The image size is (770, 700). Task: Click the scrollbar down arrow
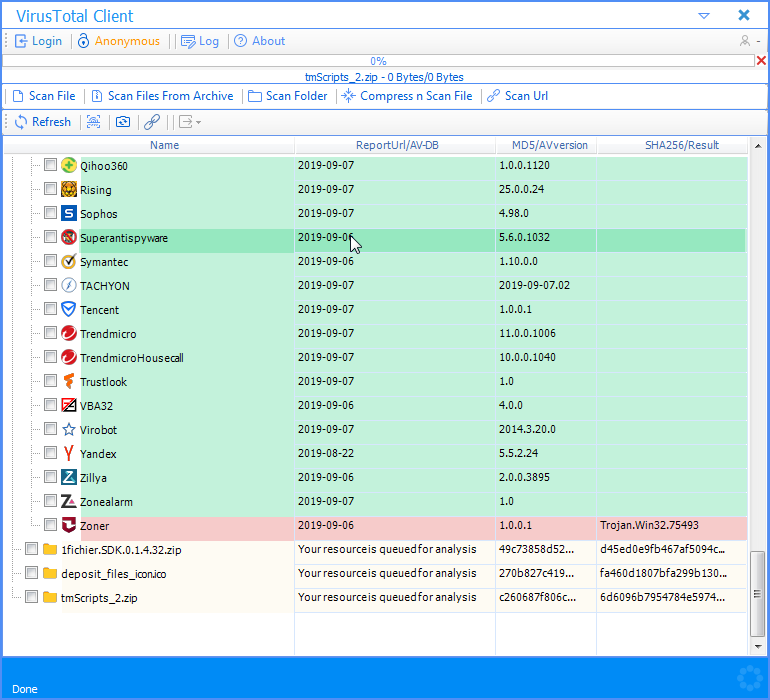tap(758, 647)
